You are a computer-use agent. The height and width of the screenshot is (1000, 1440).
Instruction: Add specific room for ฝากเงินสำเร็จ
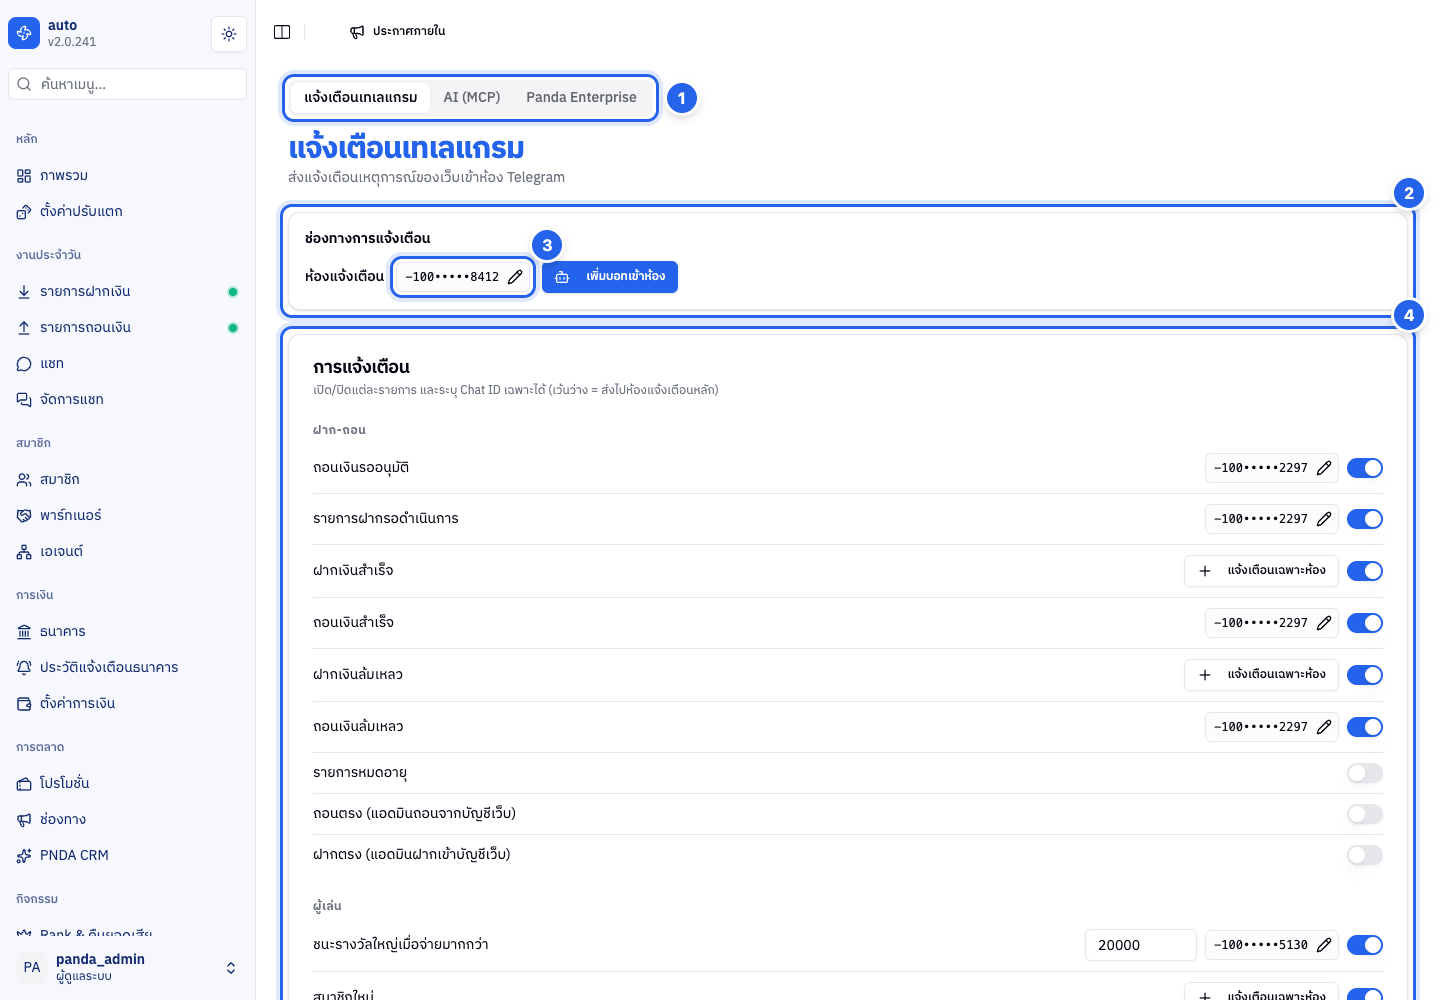(1261, 571)
